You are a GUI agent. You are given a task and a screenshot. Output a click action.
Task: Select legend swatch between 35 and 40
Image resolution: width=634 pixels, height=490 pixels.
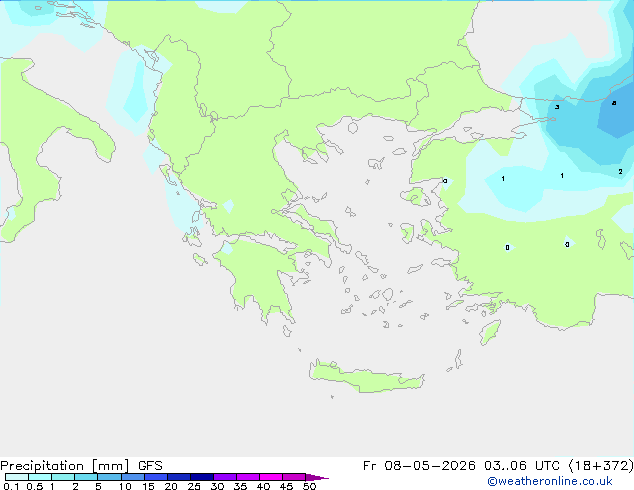[x=247, y=477]
